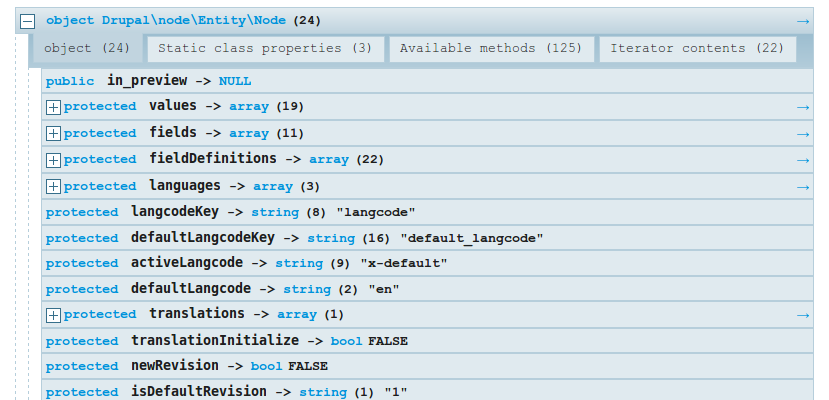Click the newRevision property name

click(175, 366)
